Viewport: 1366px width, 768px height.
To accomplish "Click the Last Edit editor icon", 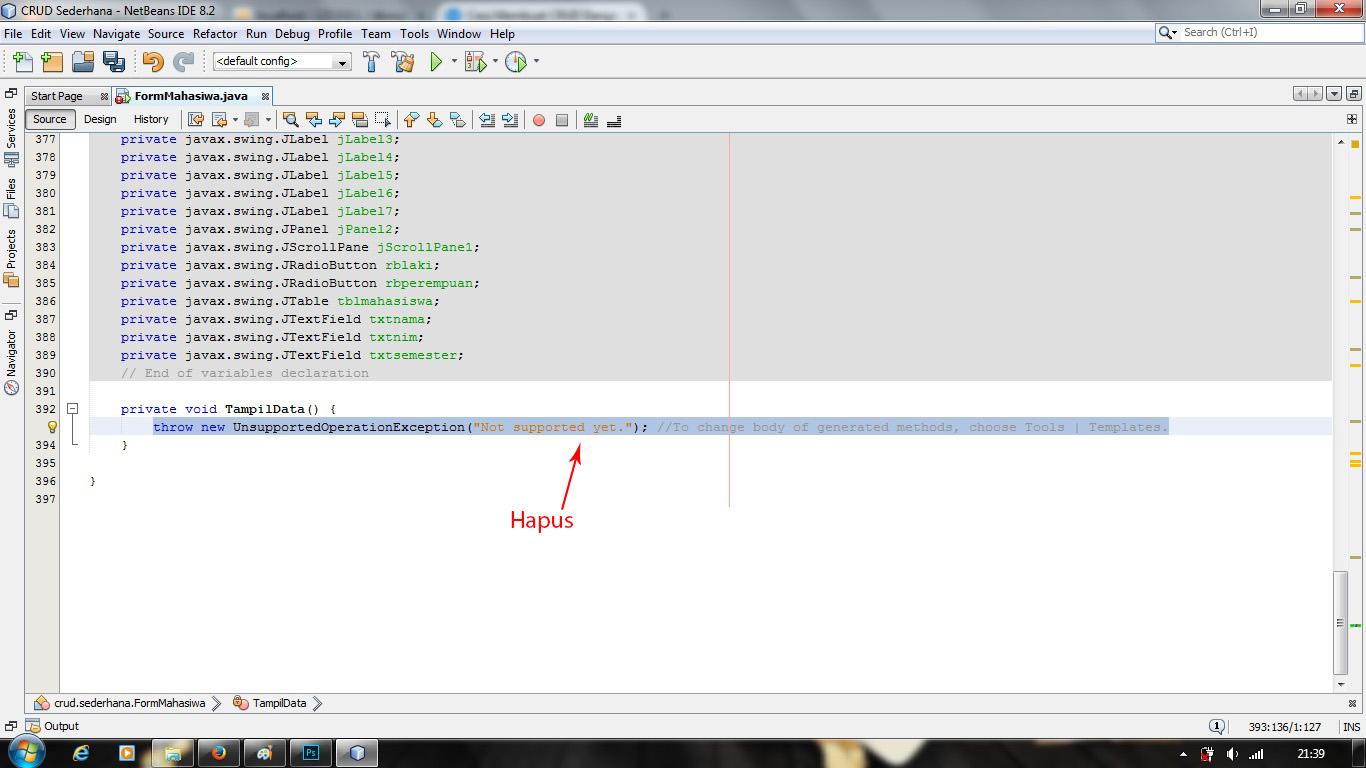I will tap(197, 120).
